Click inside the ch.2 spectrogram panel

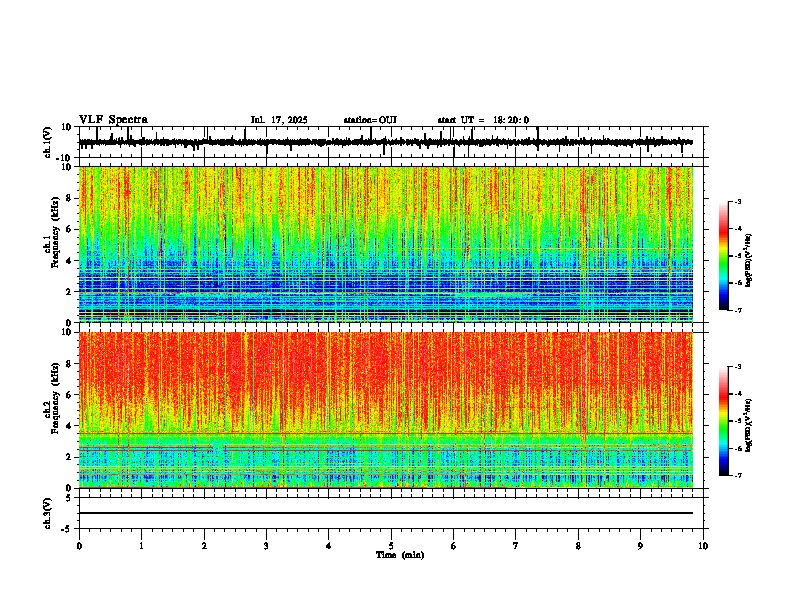pyautogui.click(x=386, y=410)
